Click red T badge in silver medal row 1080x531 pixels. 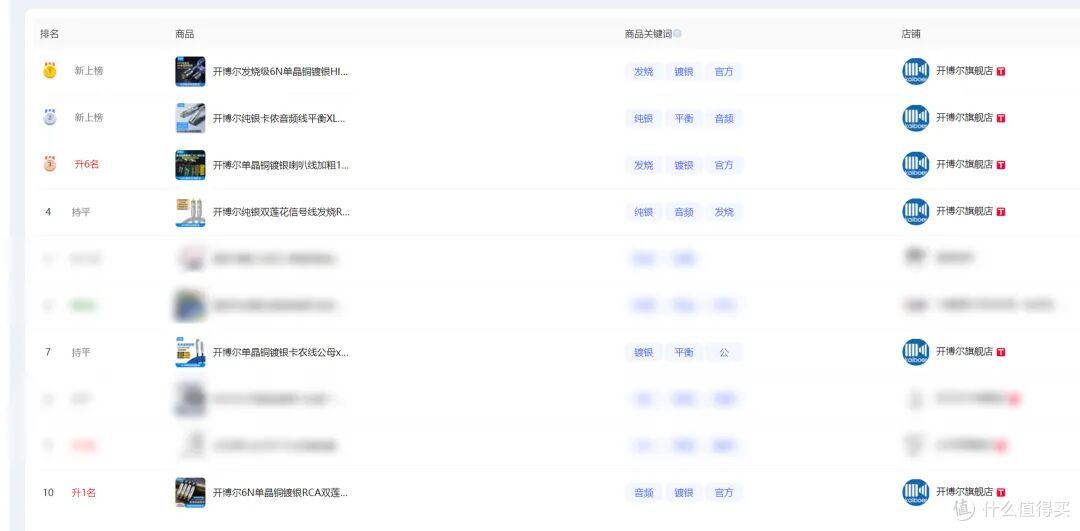[x=1001, y=118]
